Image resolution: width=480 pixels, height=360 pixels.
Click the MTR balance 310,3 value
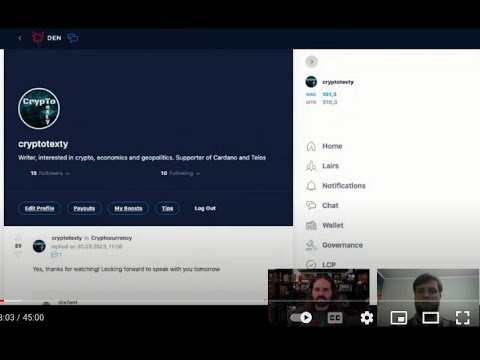click(x=330, y=102)
